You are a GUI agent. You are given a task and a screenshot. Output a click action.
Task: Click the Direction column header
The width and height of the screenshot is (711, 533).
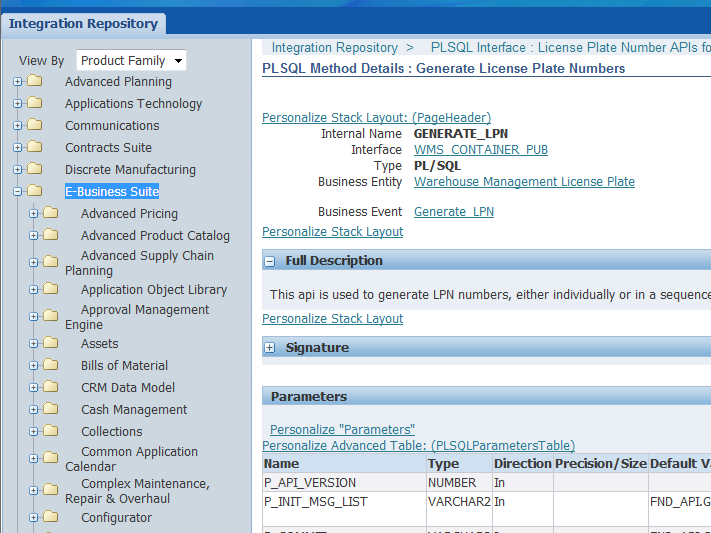pos(523,464)
